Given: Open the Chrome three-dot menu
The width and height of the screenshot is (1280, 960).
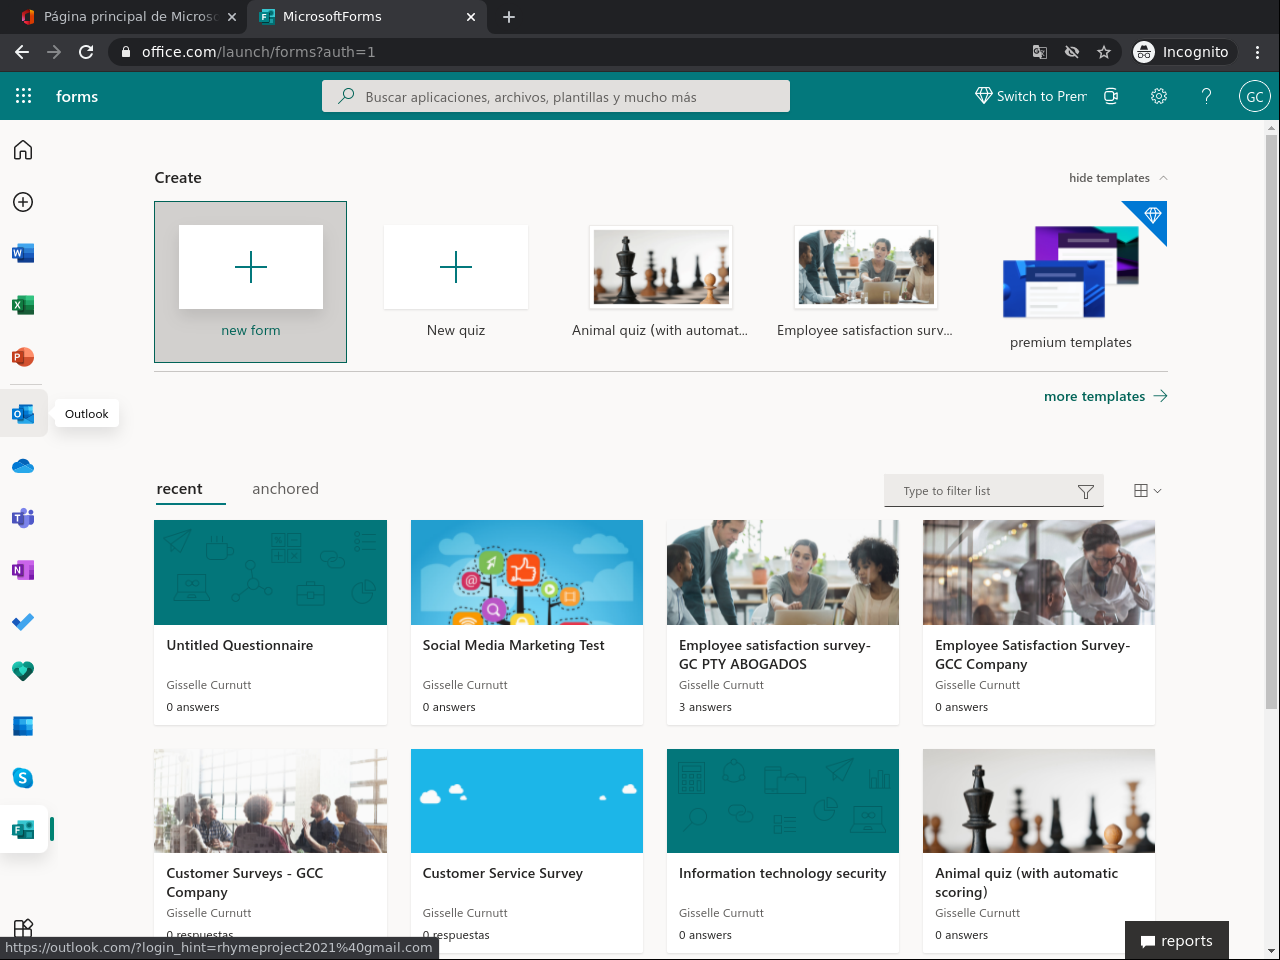Looking at the screenshot, I should [x=1258, y=52].
